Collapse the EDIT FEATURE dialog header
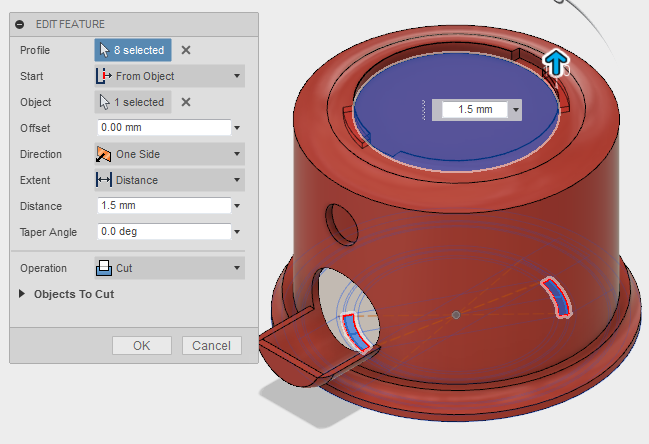The width and height of the screenshot is (649, 444). 19,24
